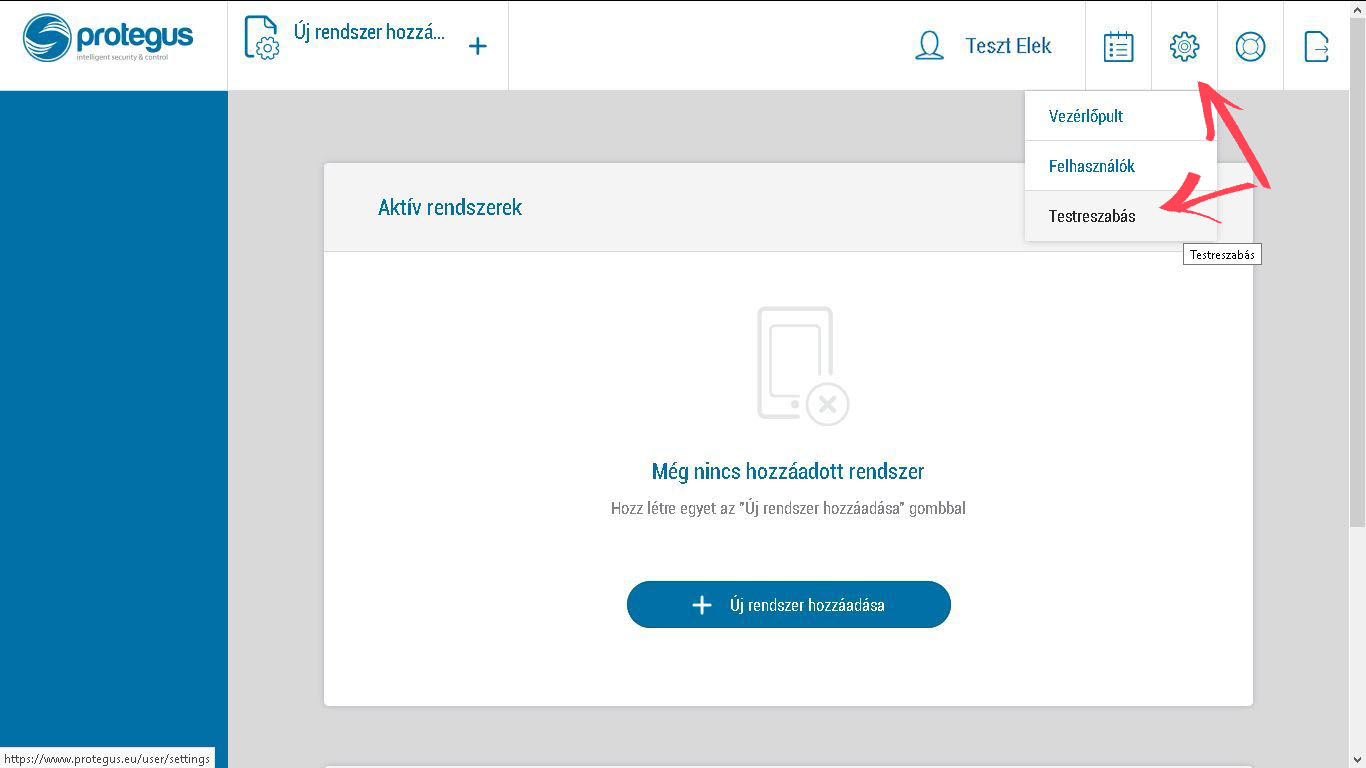Select Vezérlőpult from the settings menu
The width and height of the screenshot is (1366, 768).
pyautogui.click(x=1085, y=116)
